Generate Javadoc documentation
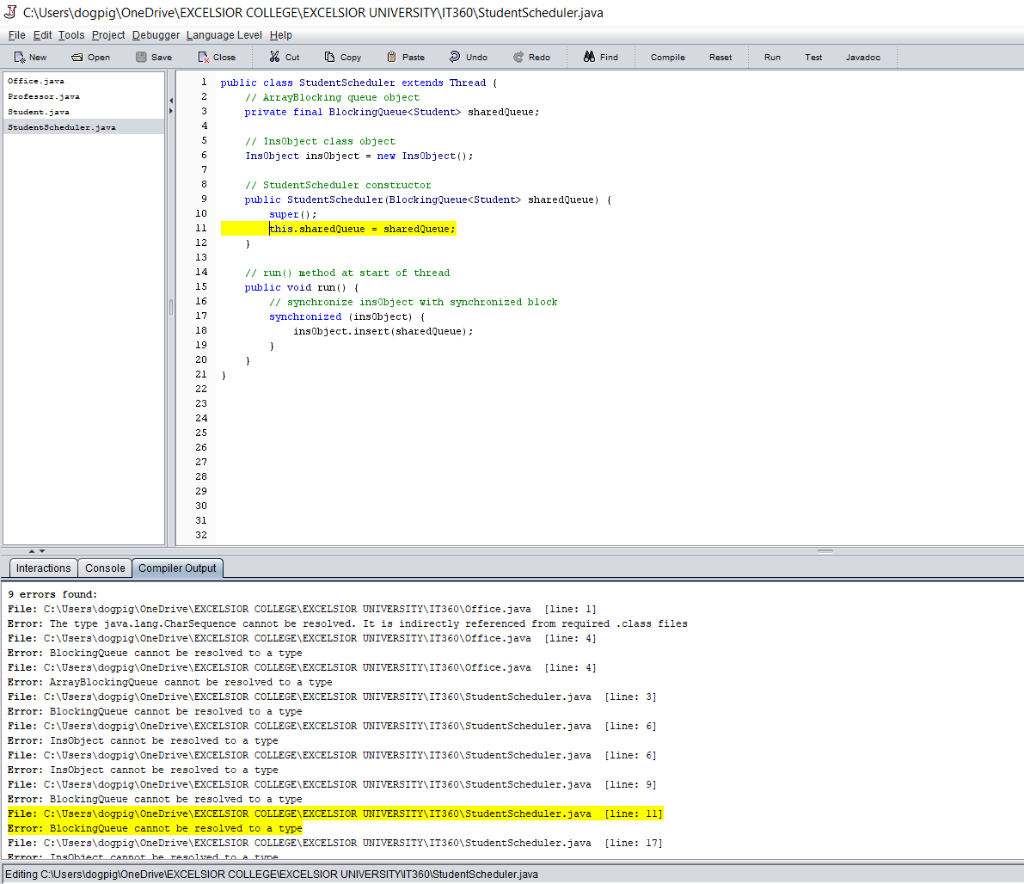Screen dimensions: 1024x884 pyautogui.click(x=862, y=57)
